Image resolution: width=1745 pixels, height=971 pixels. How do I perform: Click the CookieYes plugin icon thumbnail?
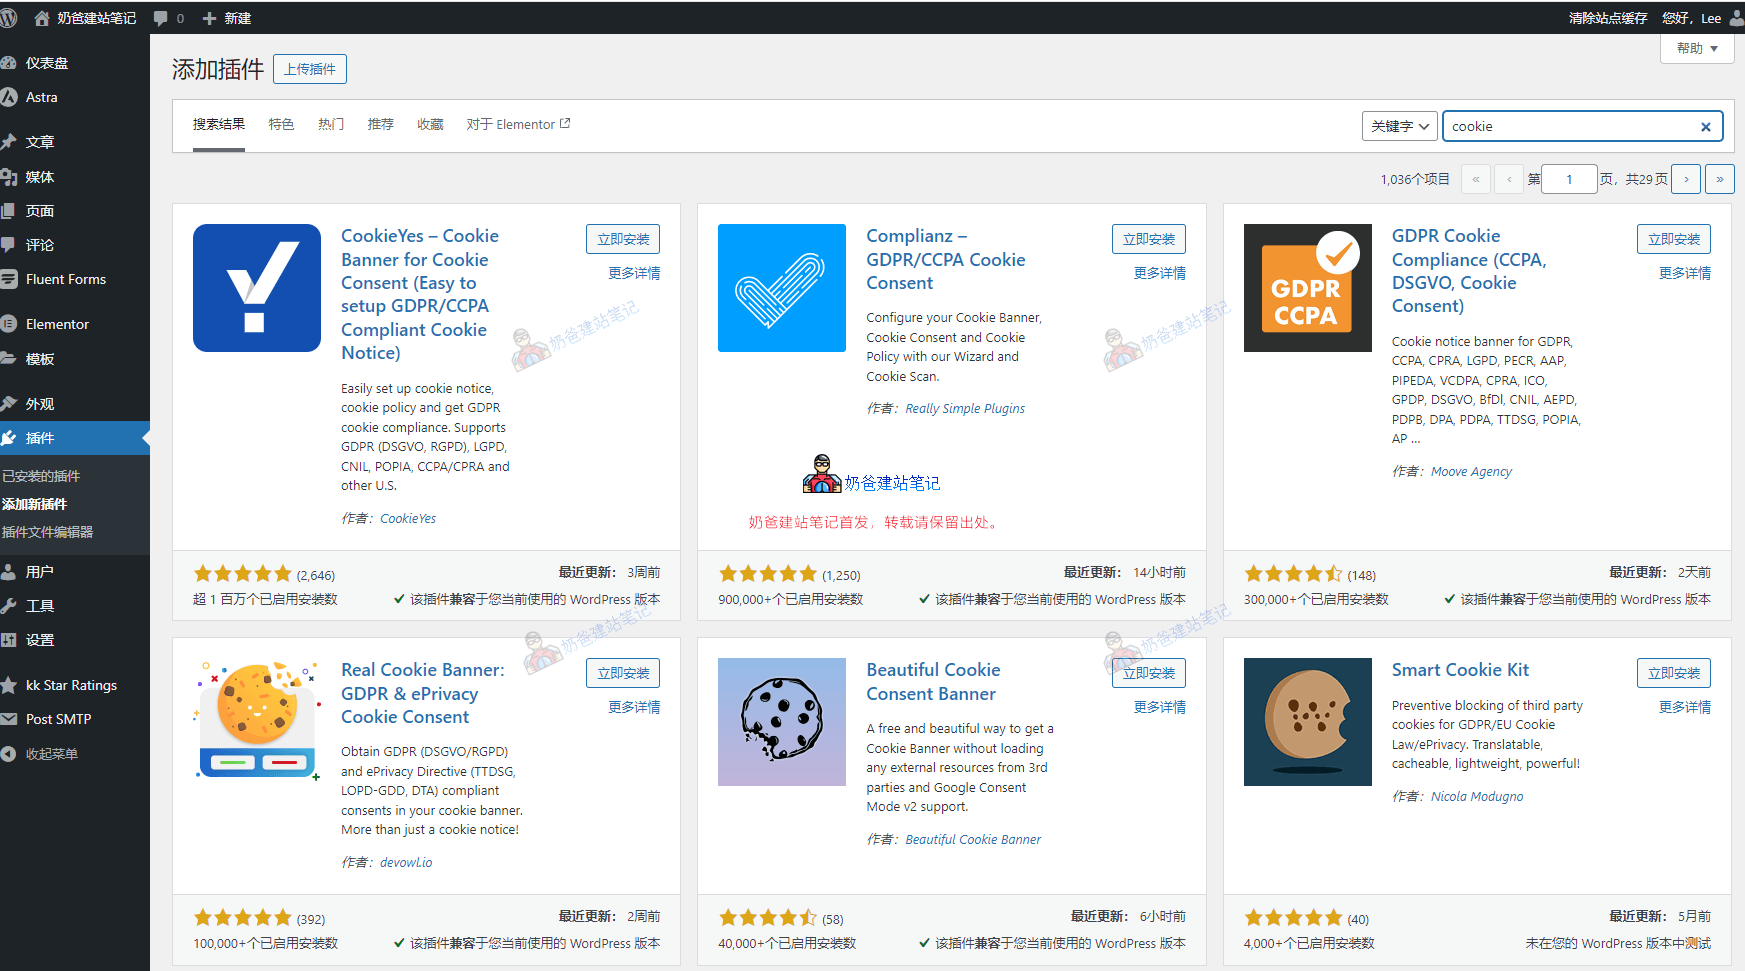point(257,288)
